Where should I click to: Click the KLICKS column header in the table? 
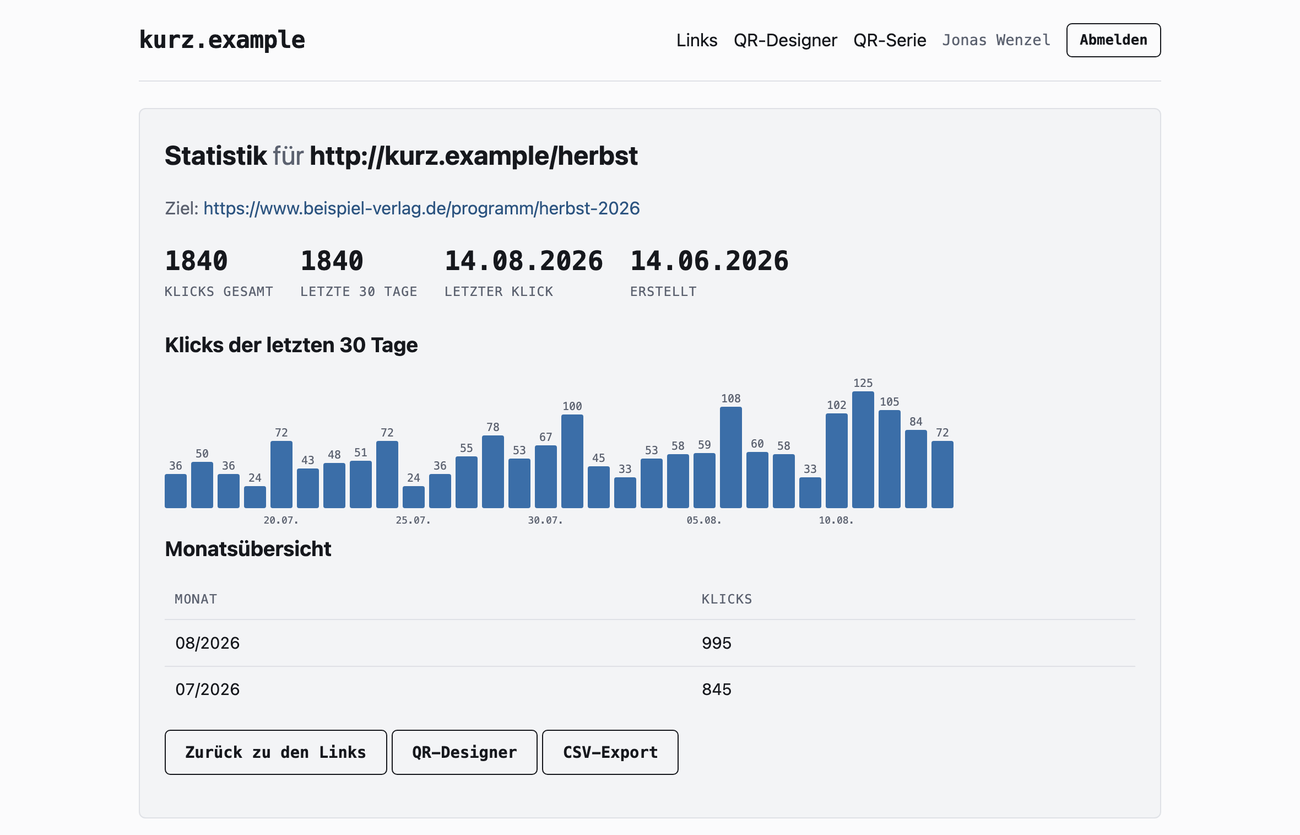(727, 599)
